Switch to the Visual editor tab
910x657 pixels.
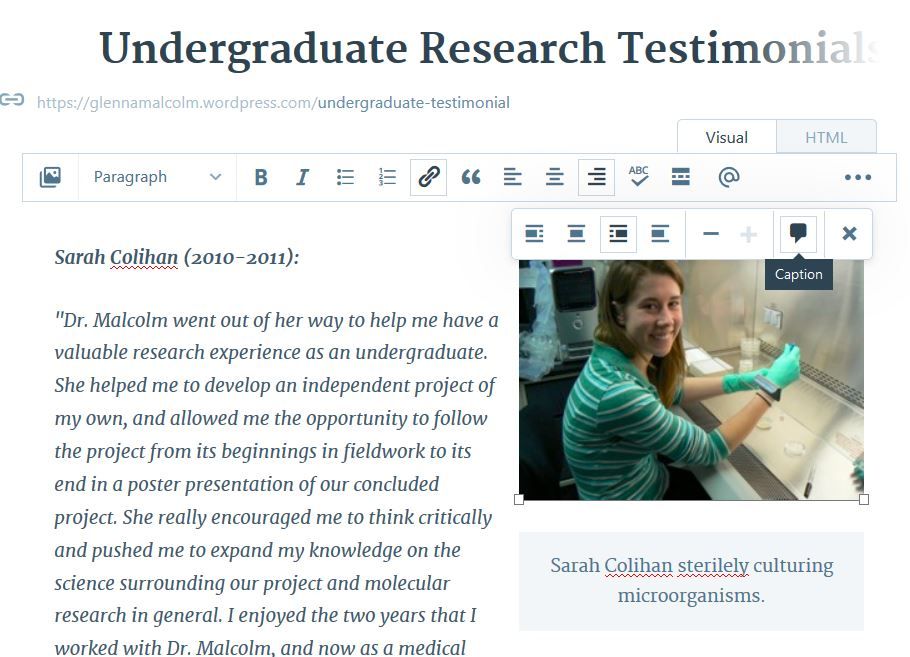tap(727, 138)
